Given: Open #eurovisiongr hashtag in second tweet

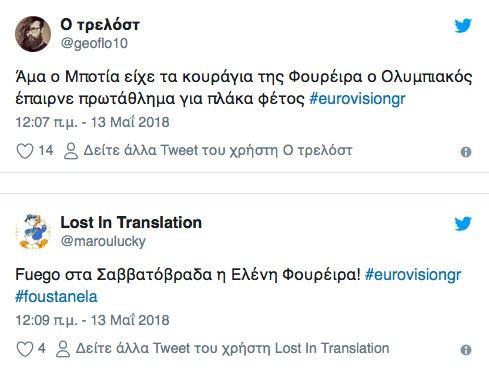Looking at the screenshot, I should click(x=413, y=275).
